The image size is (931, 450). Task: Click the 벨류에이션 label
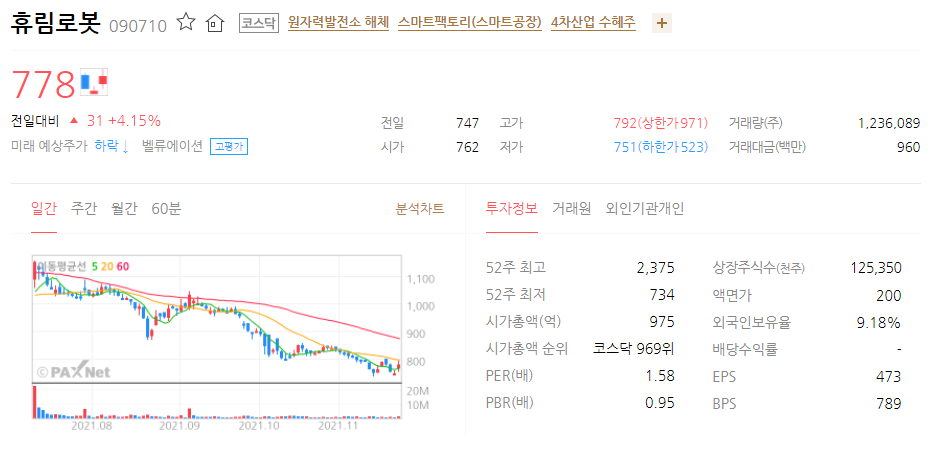[172, 146]
